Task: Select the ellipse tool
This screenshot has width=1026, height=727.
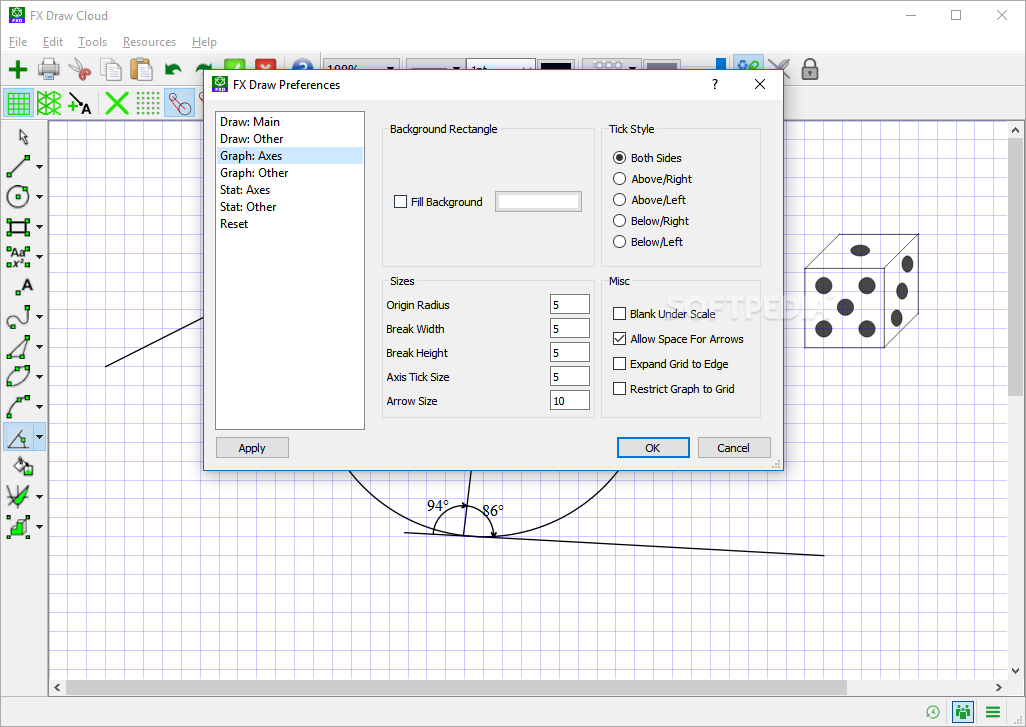Action: tap(18, 377)
